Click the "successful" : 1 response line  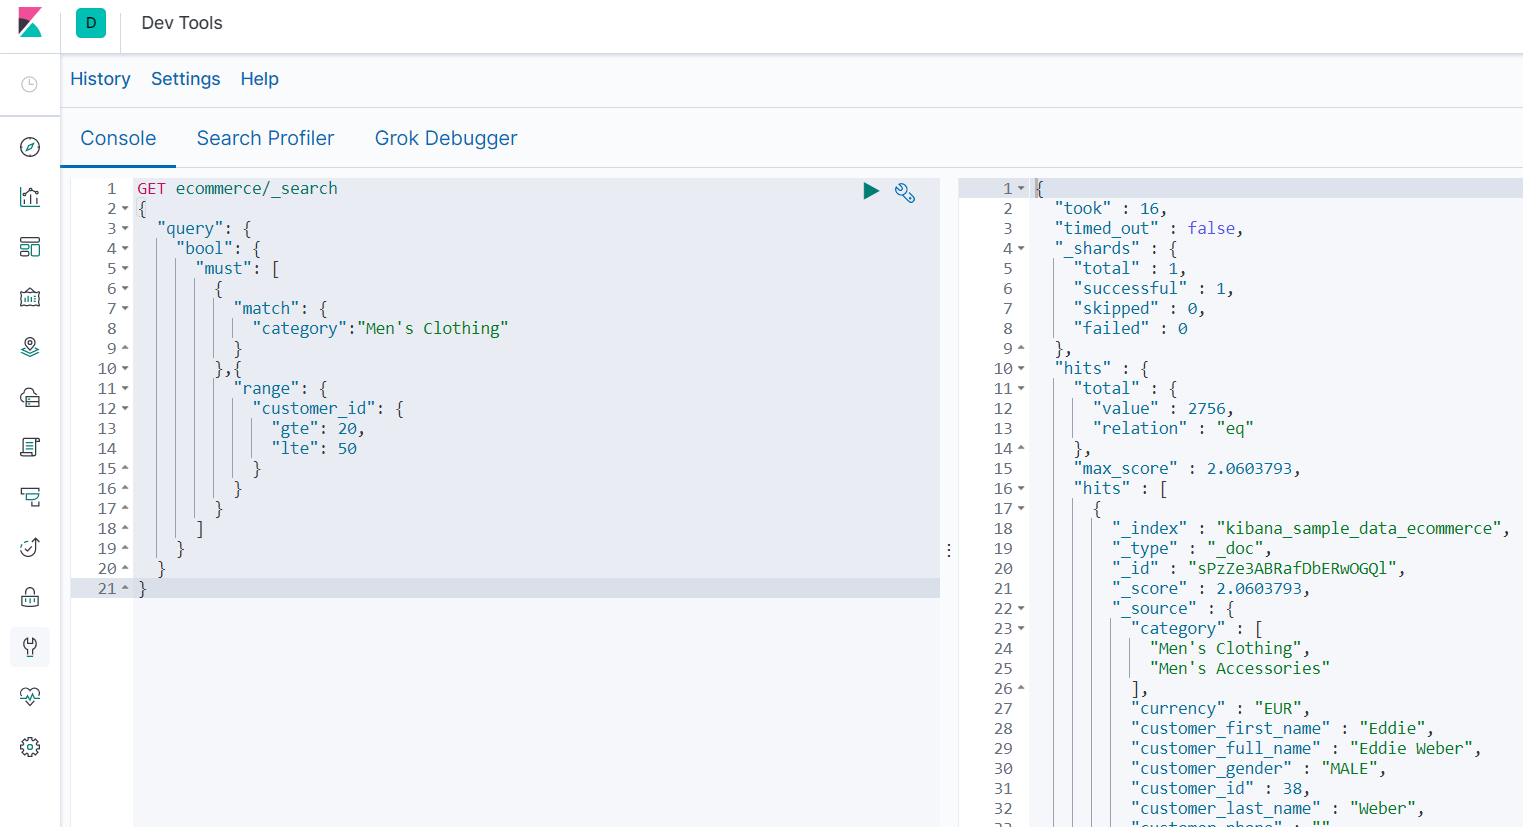(x=1153, y=288)
